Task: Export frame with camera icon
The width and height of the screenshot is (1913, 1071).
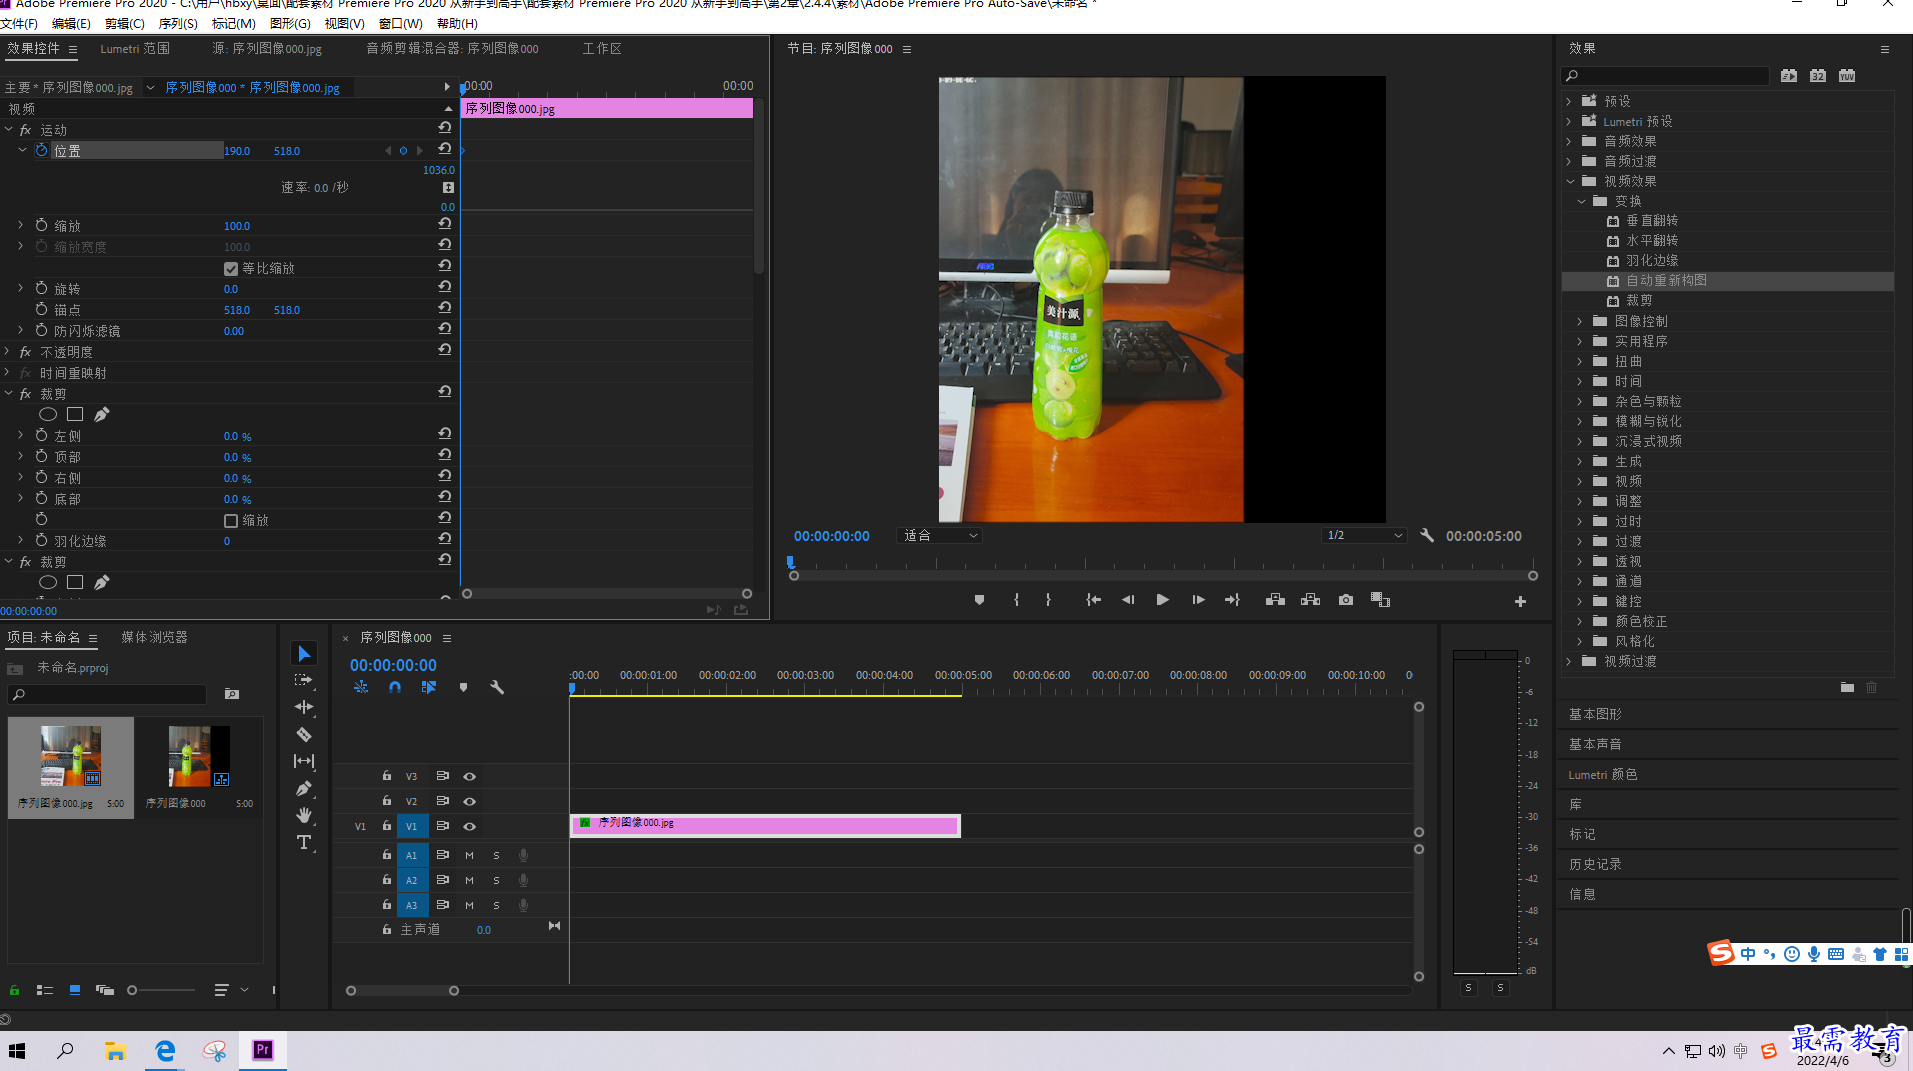Action: point(1346,600)
